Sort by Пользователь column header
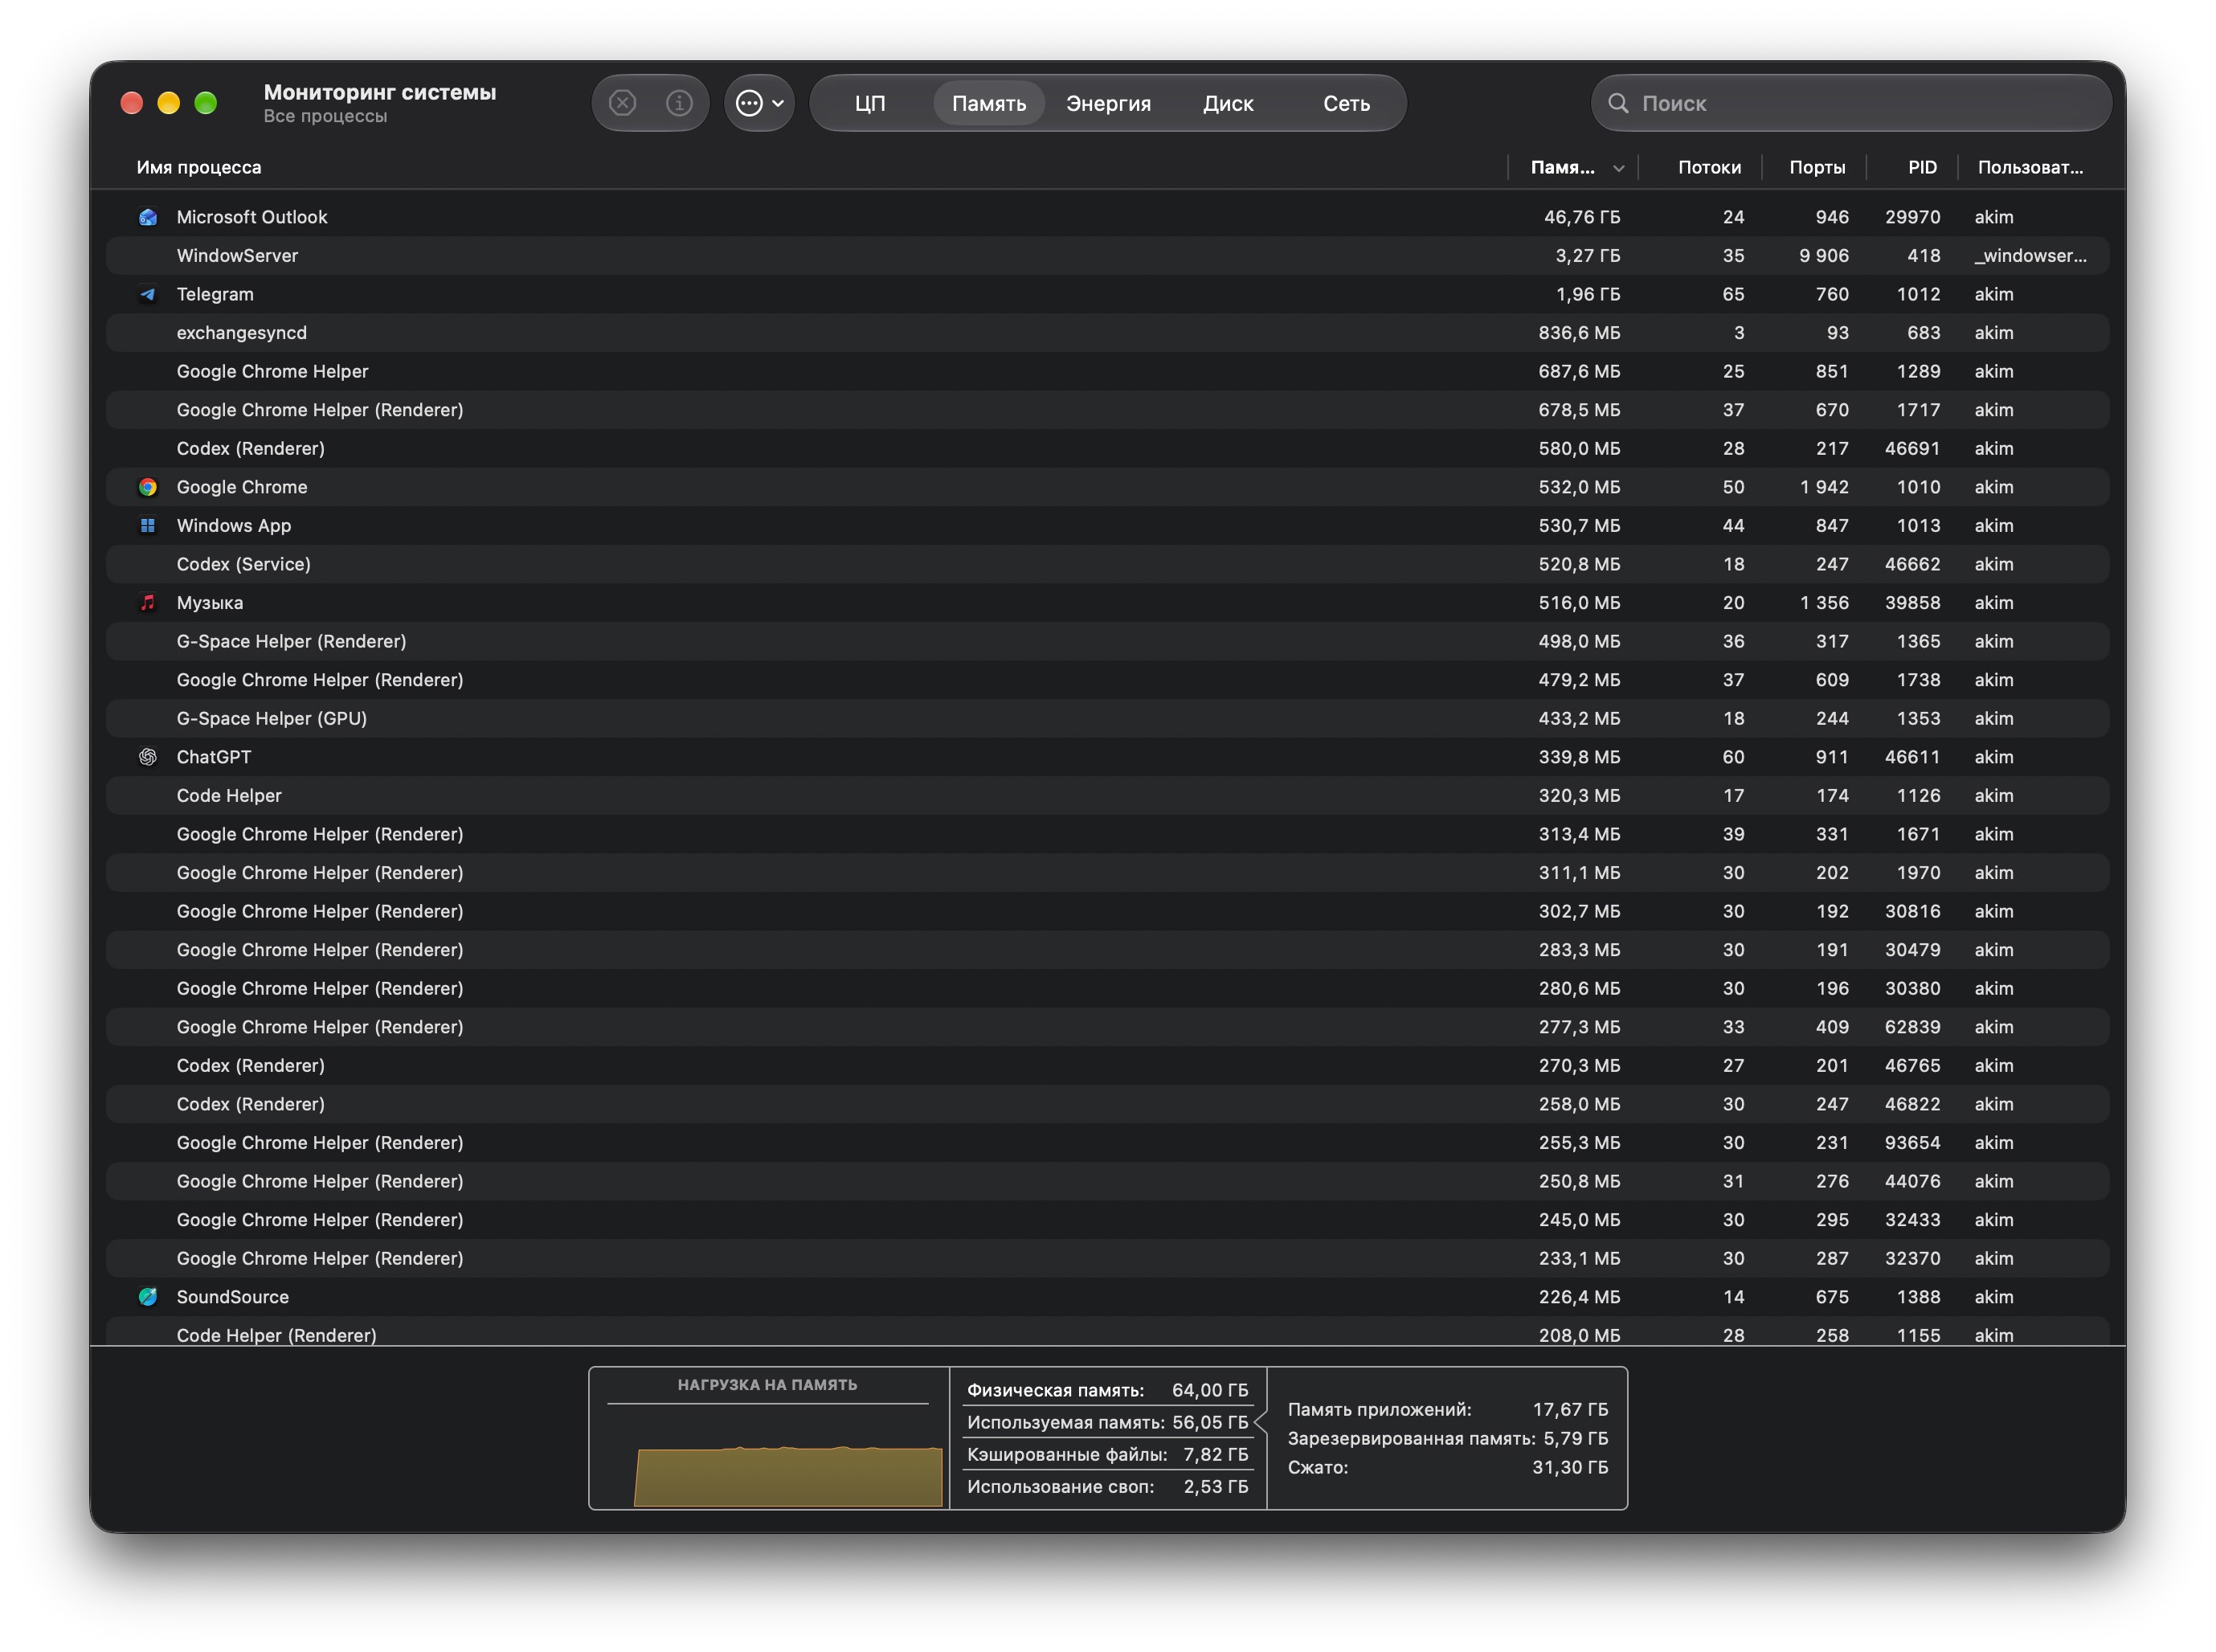The width and height of the screenshot is (2216, 1652). (2030, 167)
